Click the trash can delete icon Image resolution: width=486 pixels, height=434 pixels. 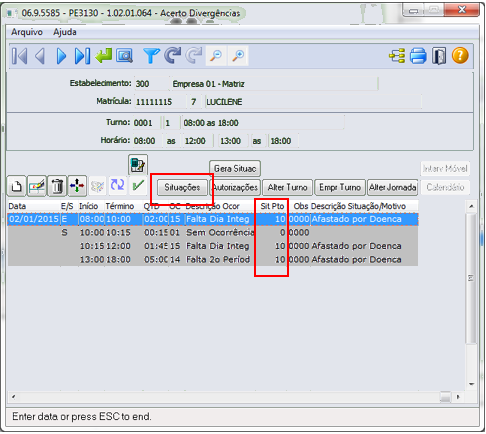click(57, 186)
